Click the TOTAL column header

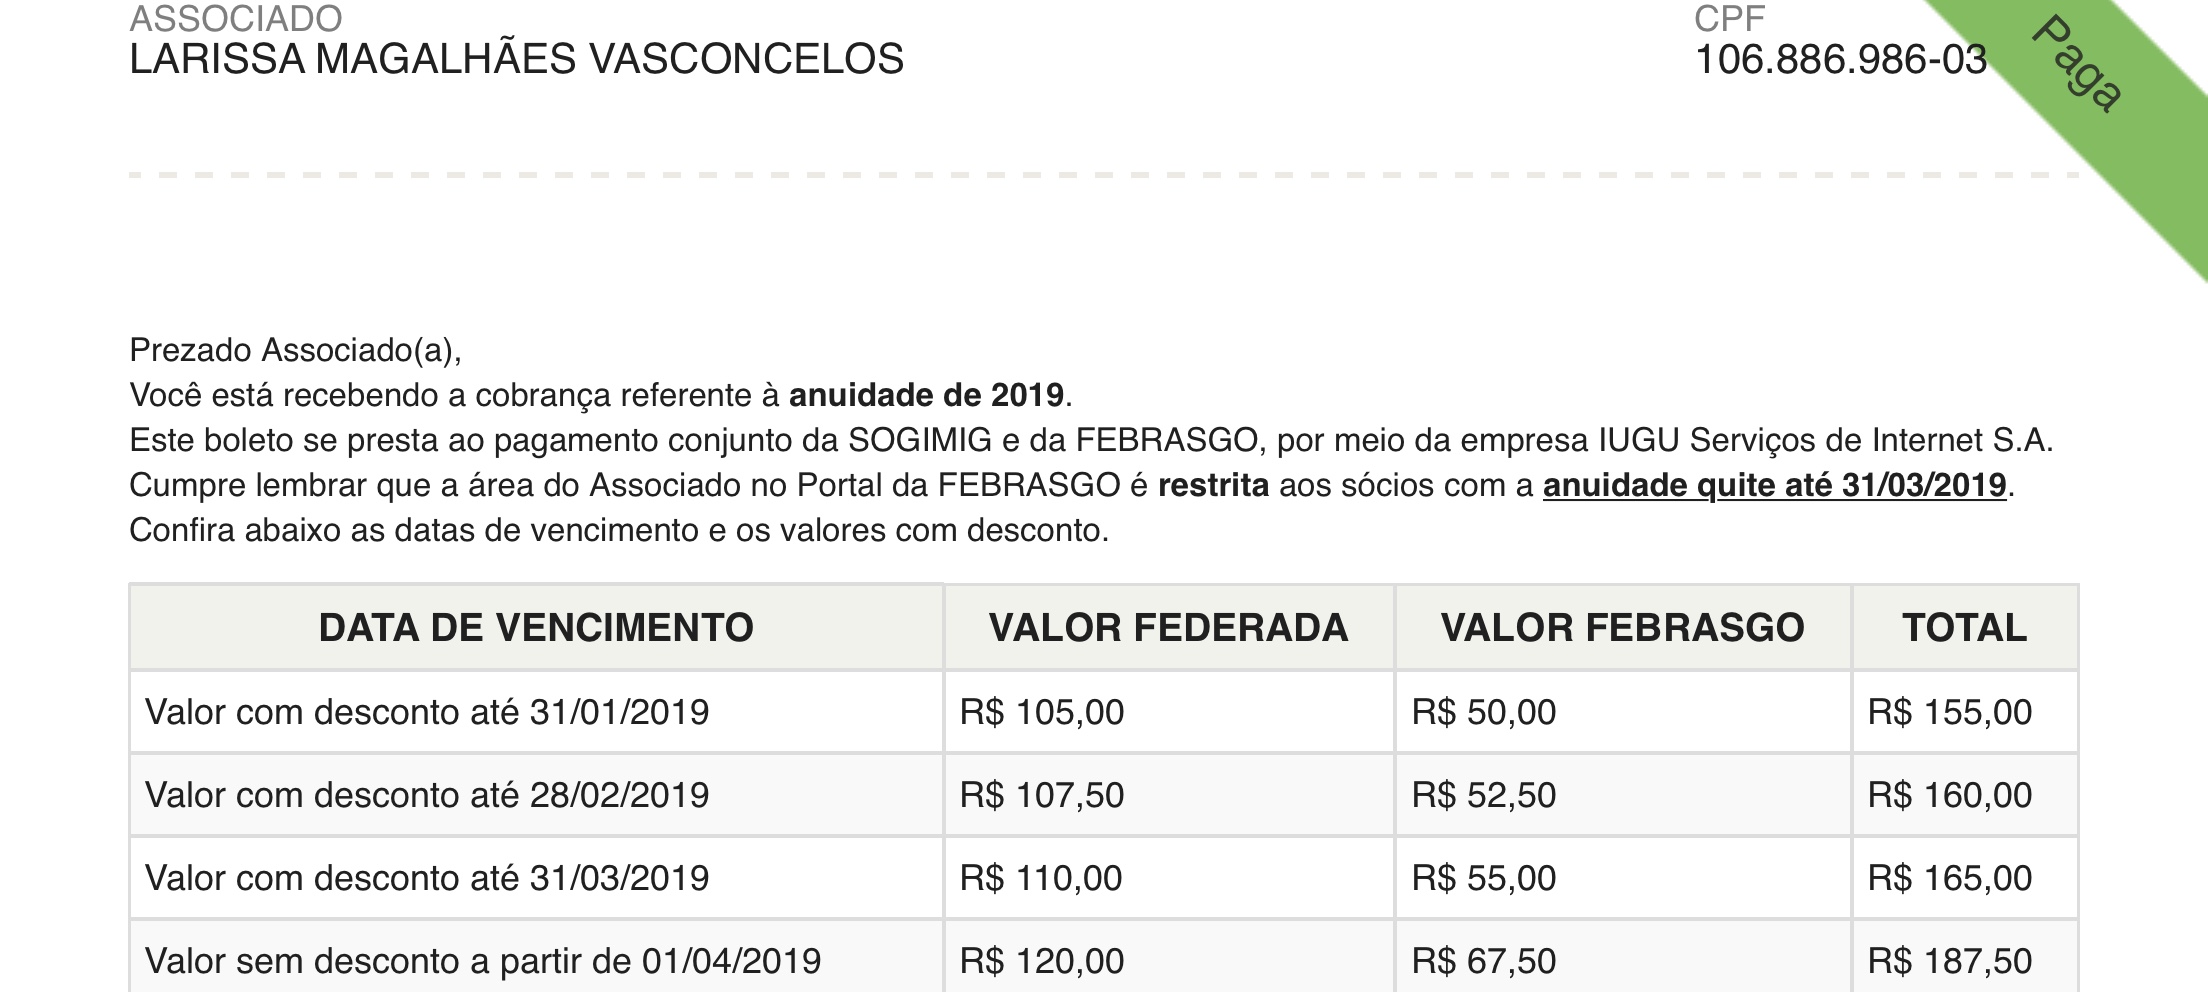[1964, 628]
